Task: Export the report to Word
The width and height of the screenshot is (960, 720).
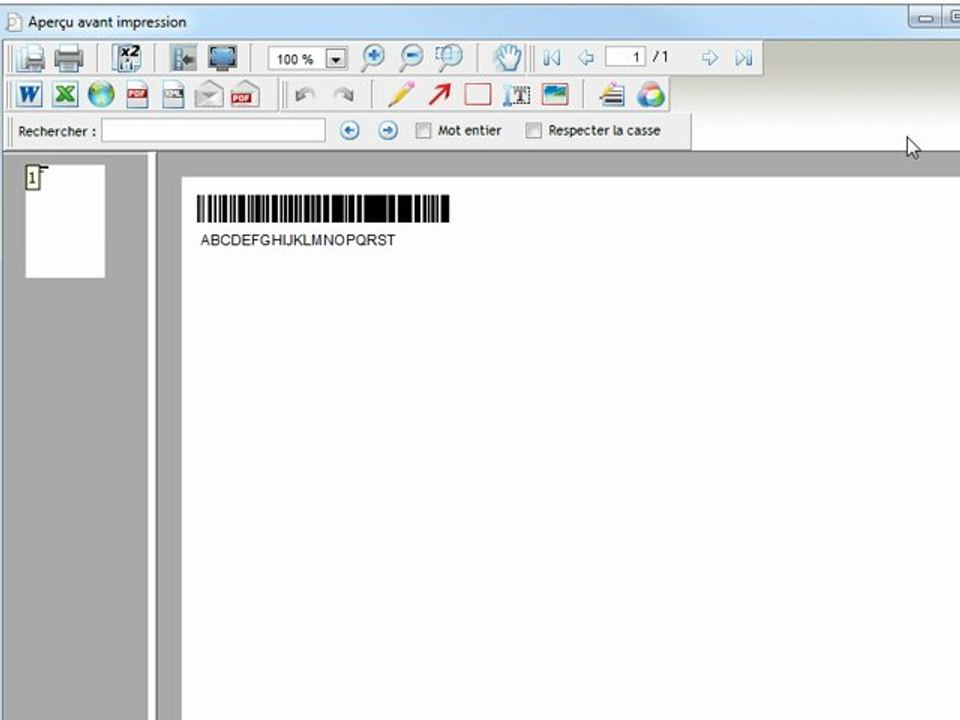Action: click(x=29, y=95)
